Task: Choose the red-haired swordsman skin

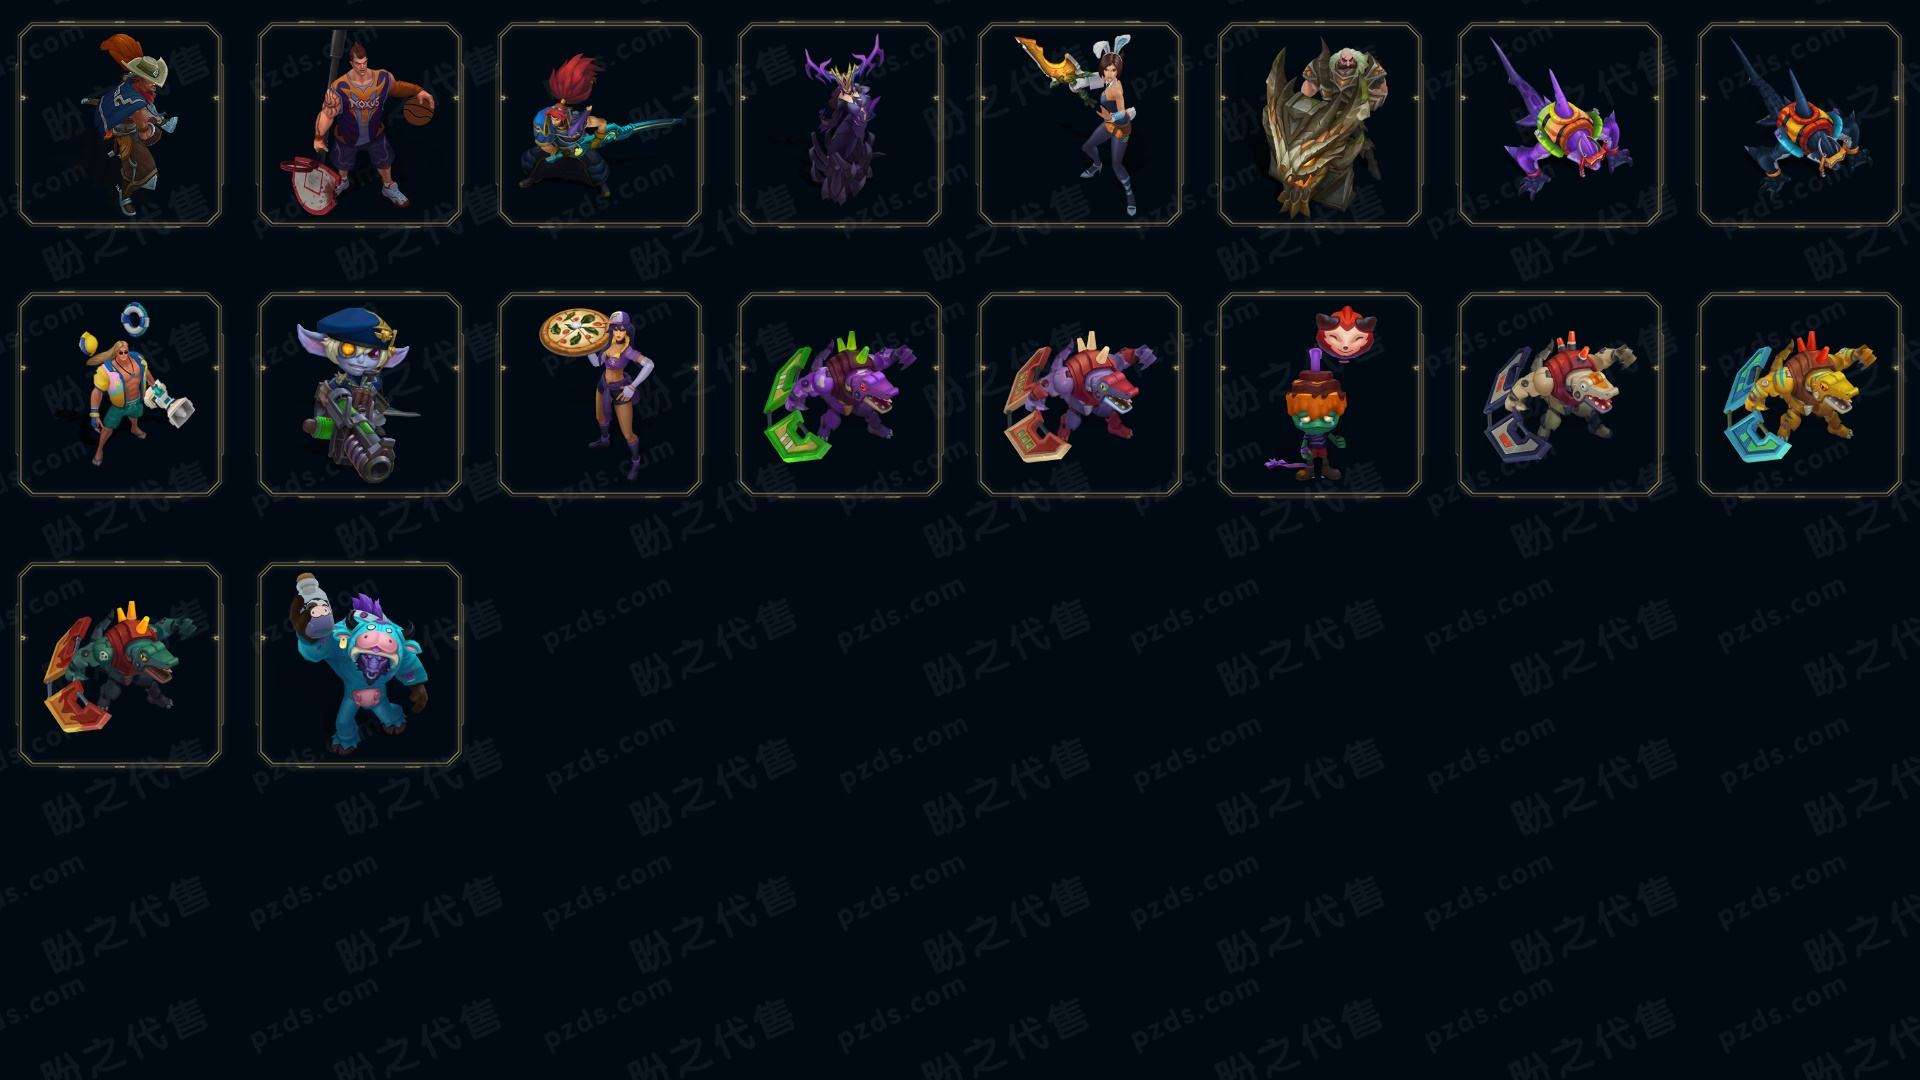Action: [x=600, y=125]
